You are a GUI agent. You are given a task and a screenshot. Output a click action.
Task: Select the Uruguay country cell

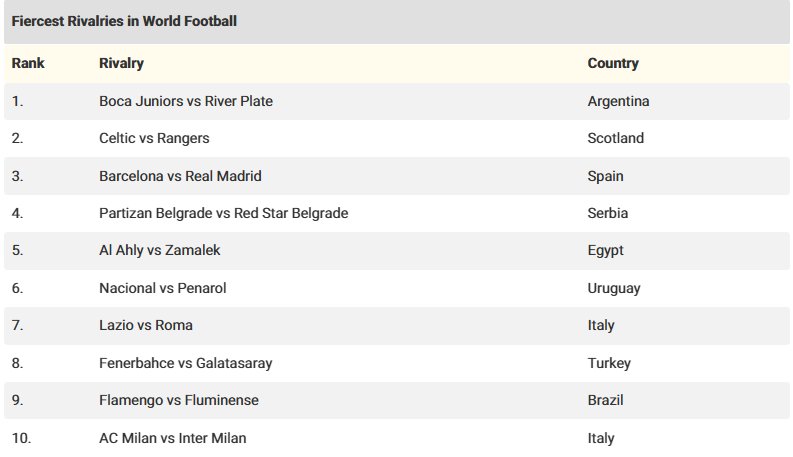point(613,288)
